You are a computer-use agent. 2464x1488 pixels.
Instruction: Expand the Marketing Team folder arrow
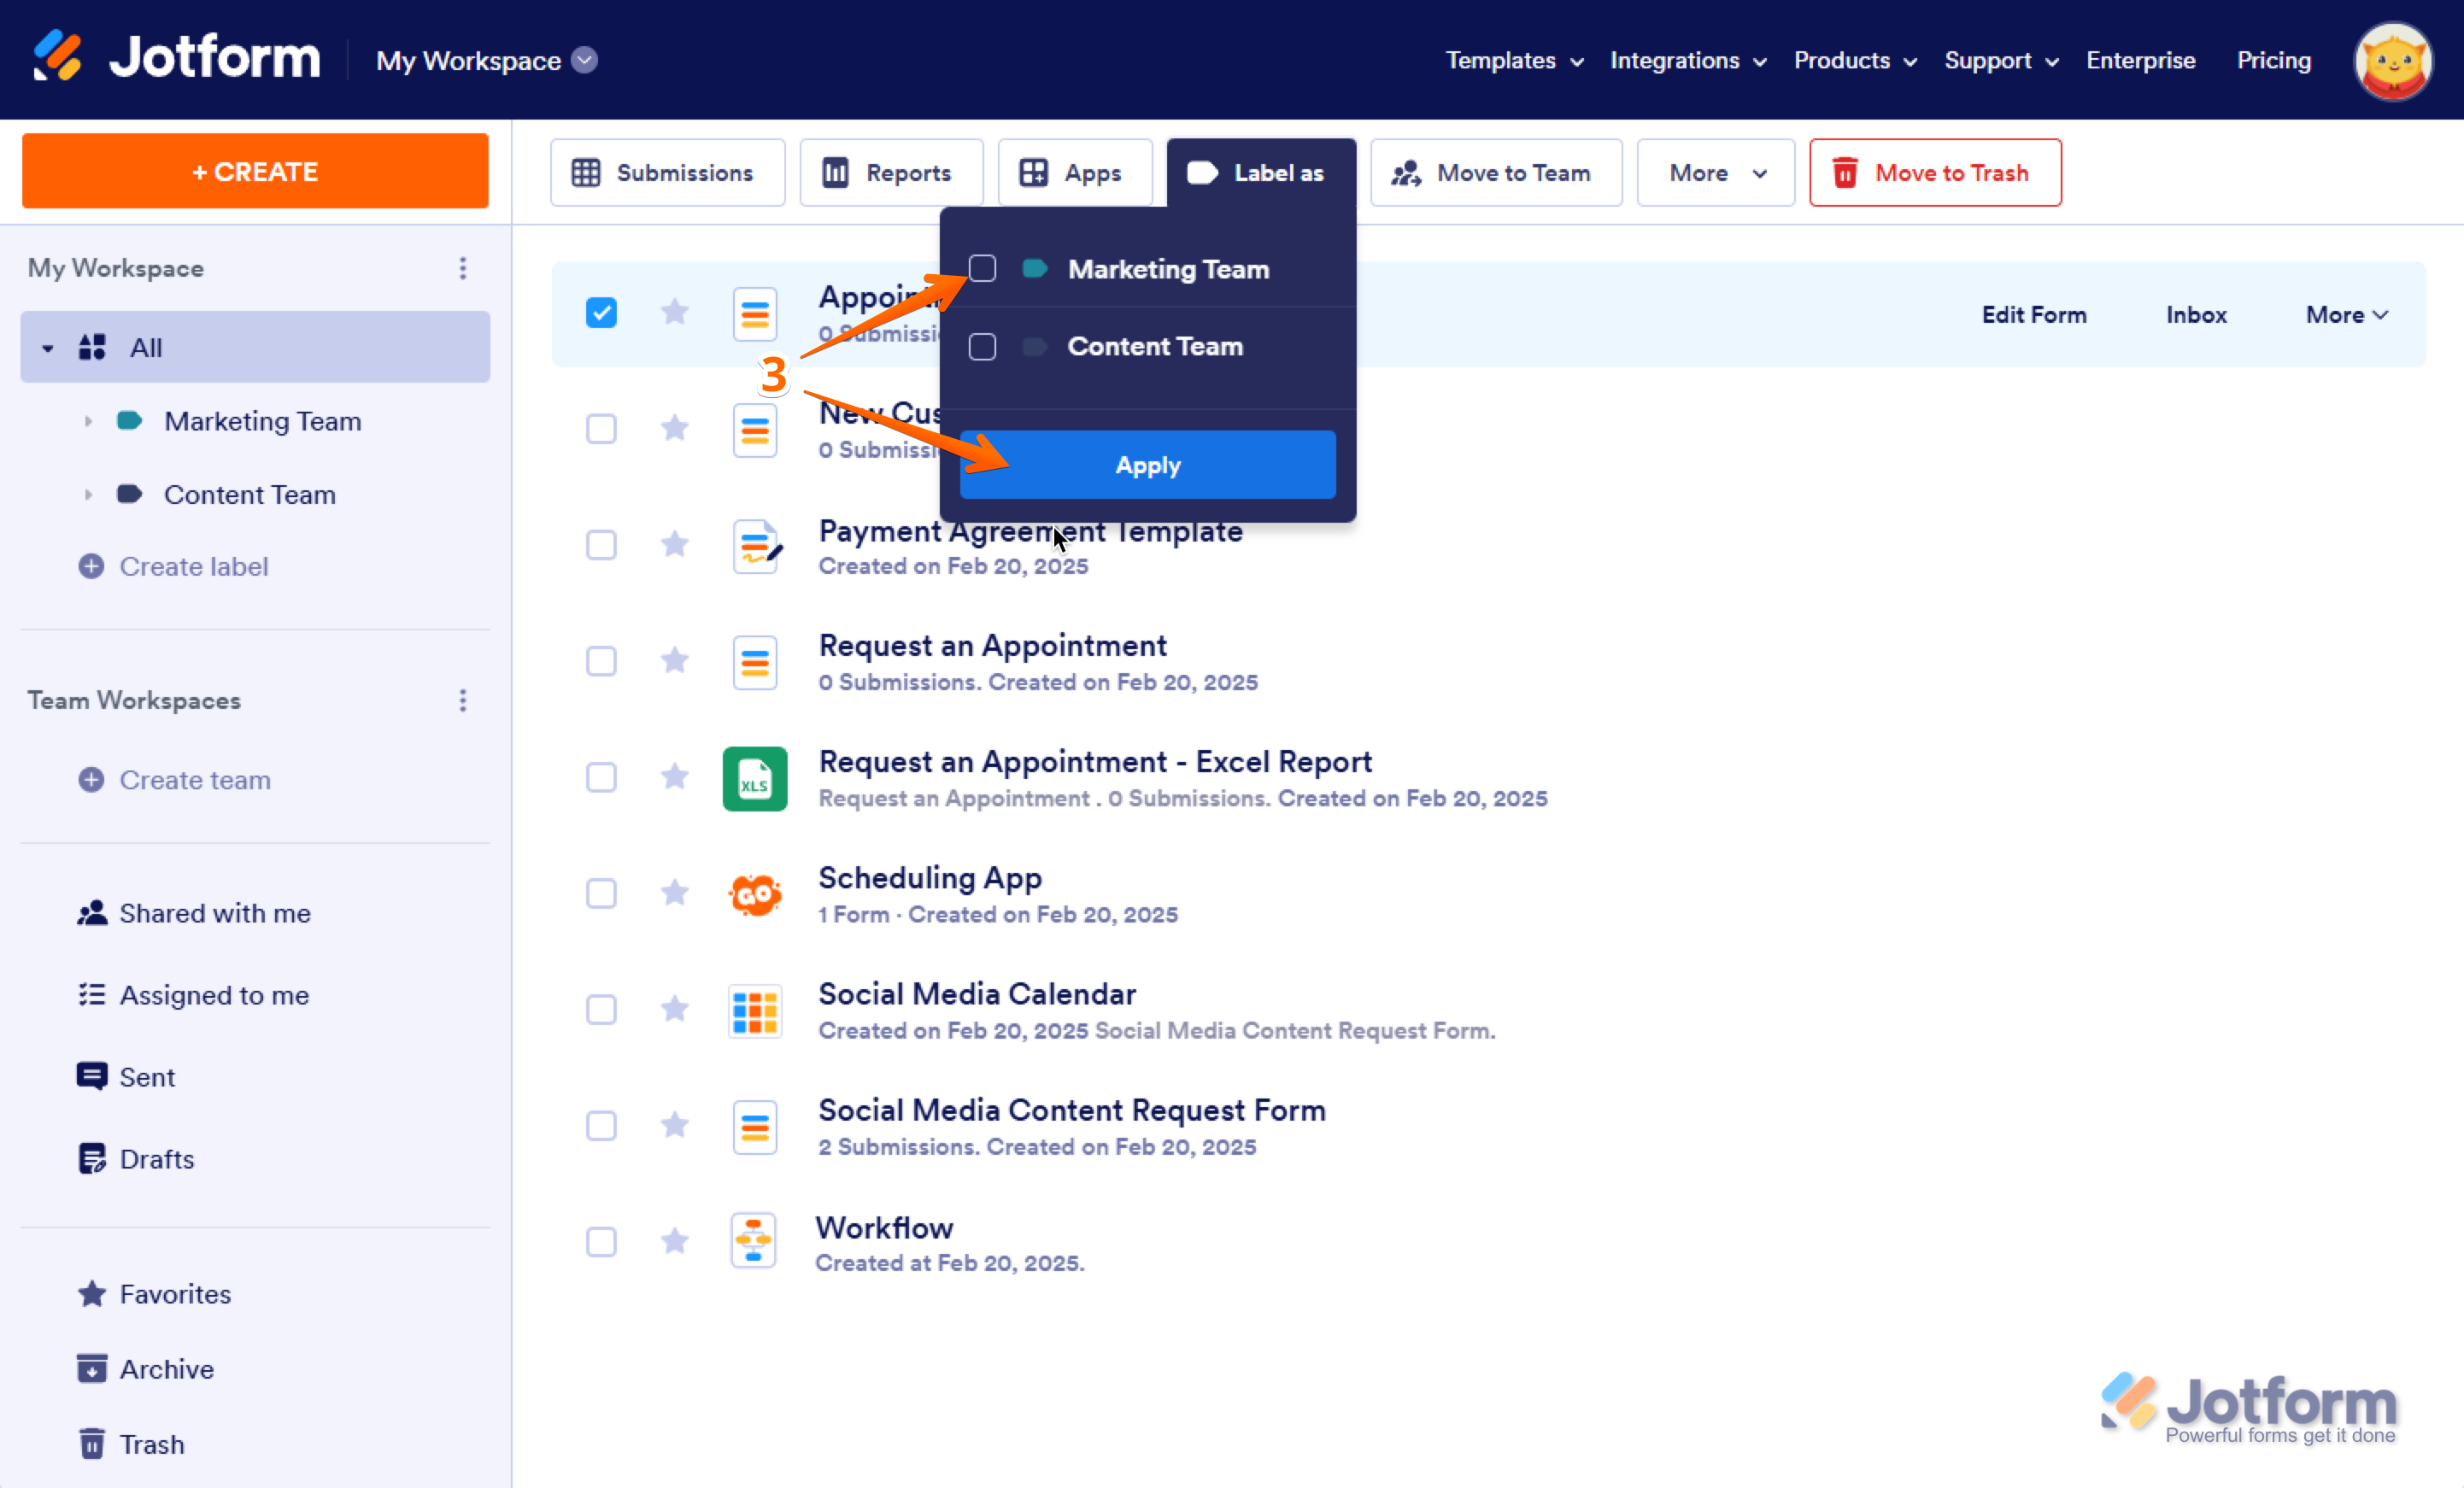(x=88, y=421)
